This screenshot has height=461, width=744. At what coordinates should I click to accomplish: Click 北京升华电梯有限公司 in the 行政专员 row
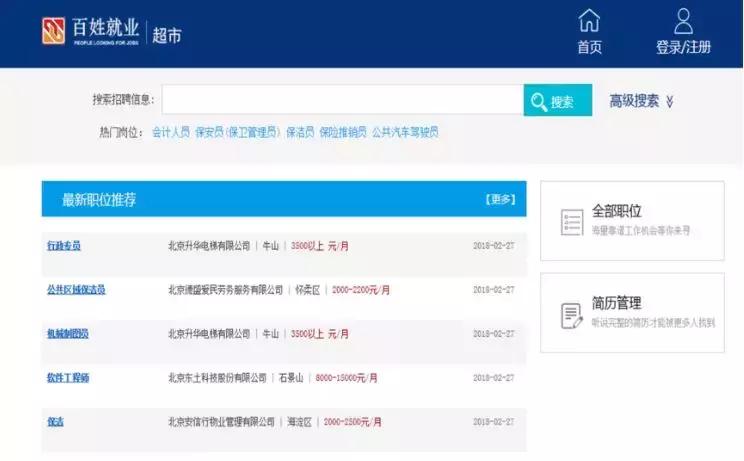(x=209, y=246)
